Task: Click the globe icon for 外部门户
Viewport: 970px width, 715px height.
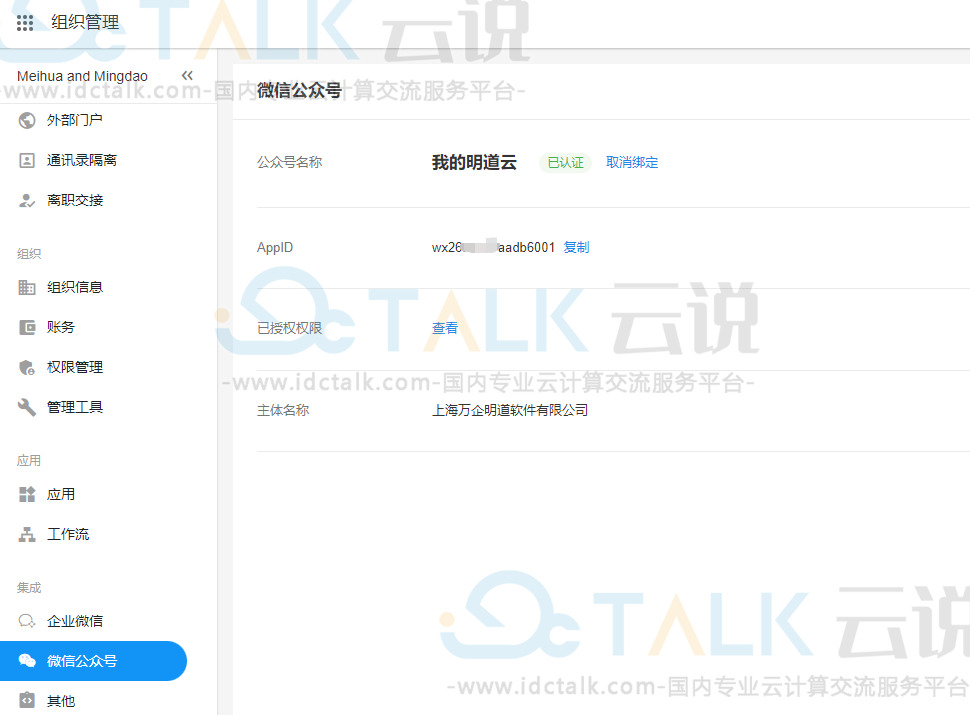Action: tap(27, 120)
